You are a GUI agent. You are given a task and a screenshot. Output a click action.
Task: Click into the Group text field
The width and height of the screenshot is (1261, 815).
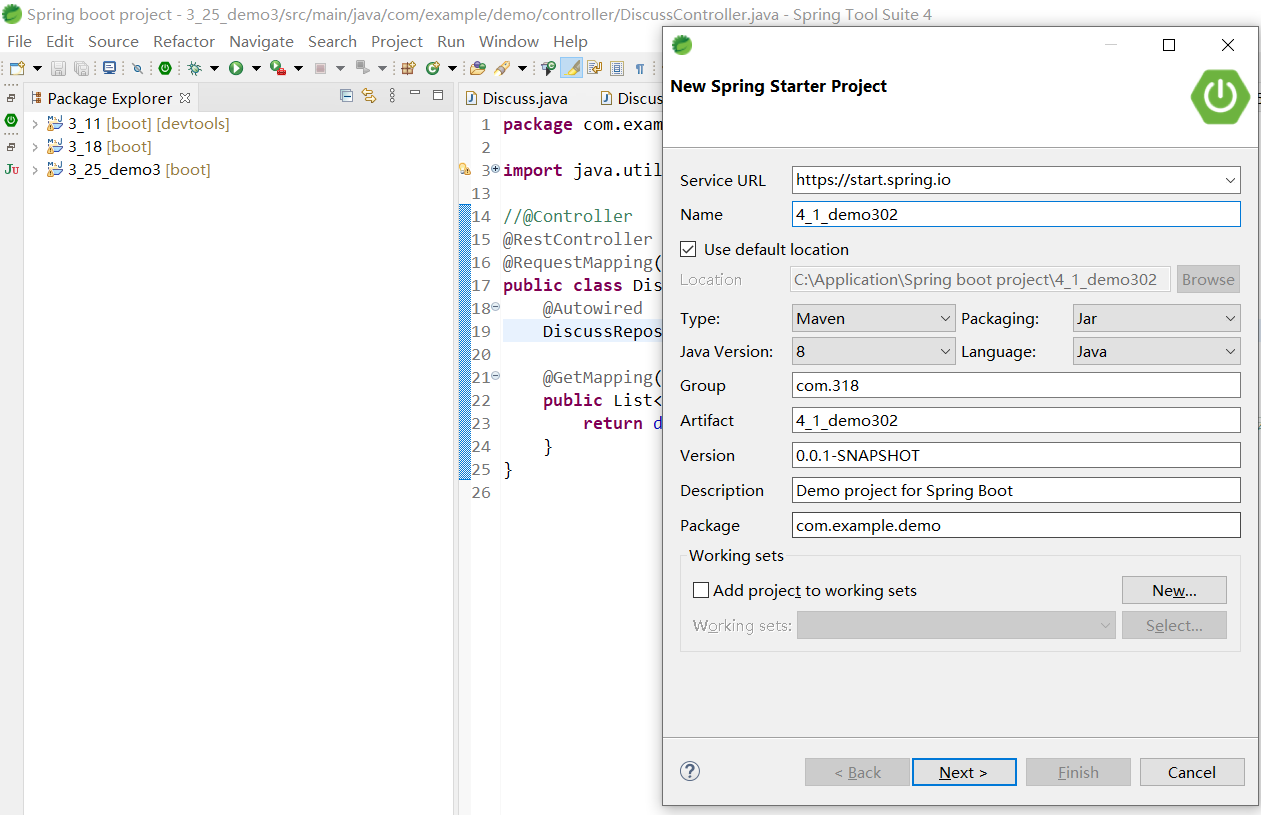[1015, 386]
